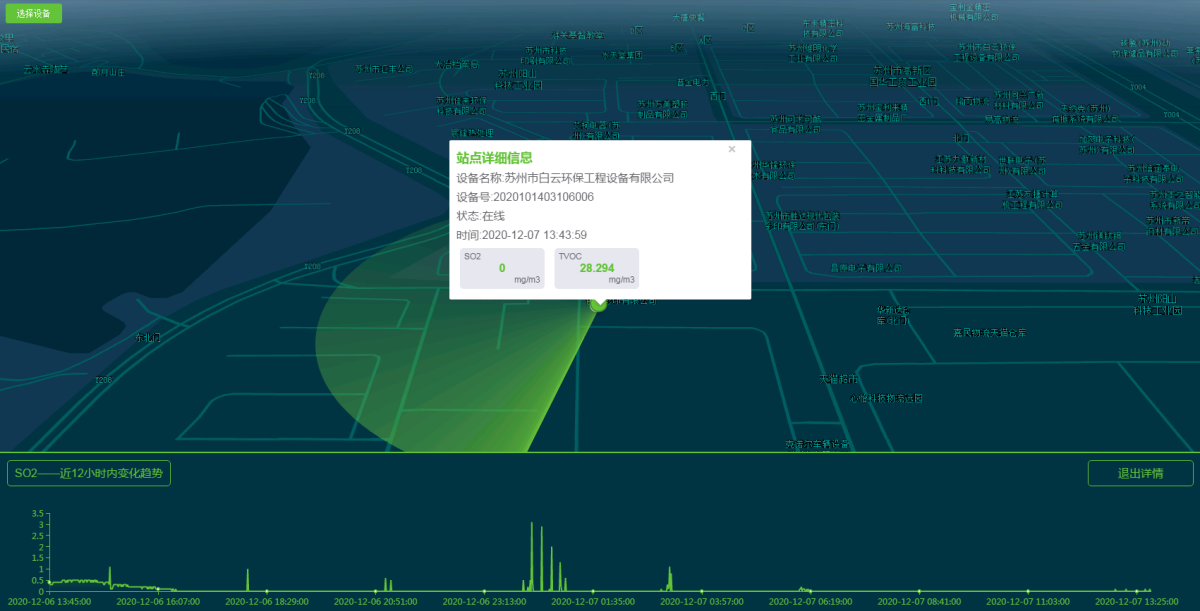Click the SO2——近12小时内变化趋势 label
Image resolution: width=1200 pixels, height=611 pixels.
89,473
